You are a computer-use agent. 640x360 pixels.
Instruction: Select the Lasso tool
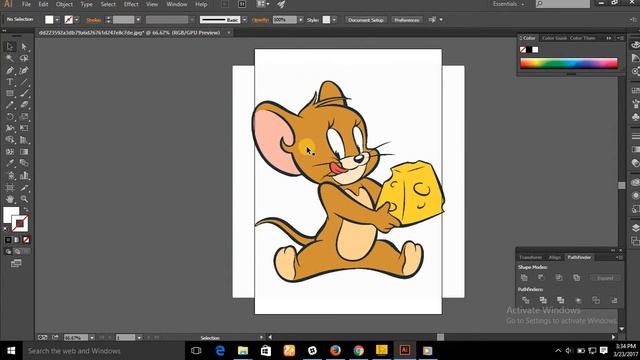coord(24,58)
